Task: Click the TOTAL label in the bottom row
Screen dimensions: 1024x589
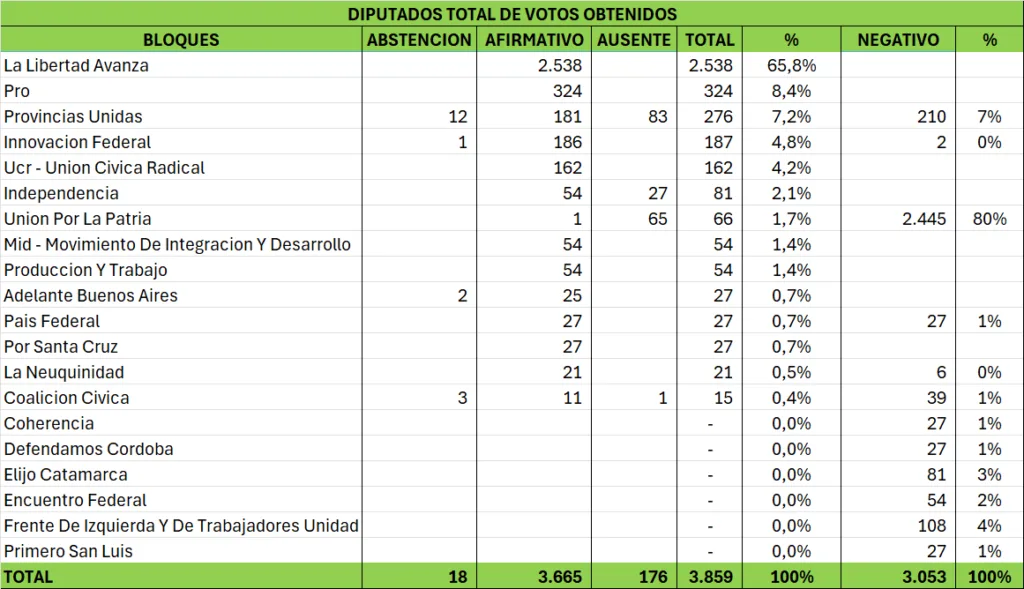Action: tap(29, 577)
